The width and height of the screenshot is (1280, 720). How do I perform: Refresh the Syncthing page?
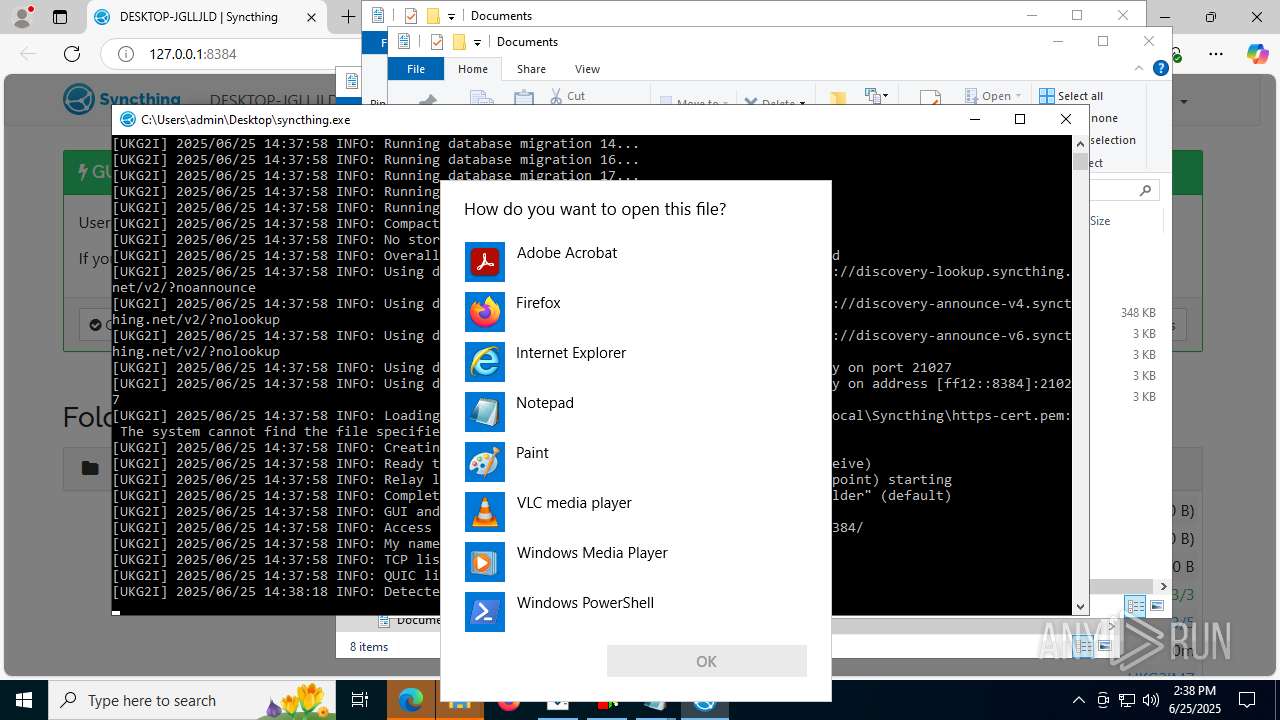[x=72, y=54]
